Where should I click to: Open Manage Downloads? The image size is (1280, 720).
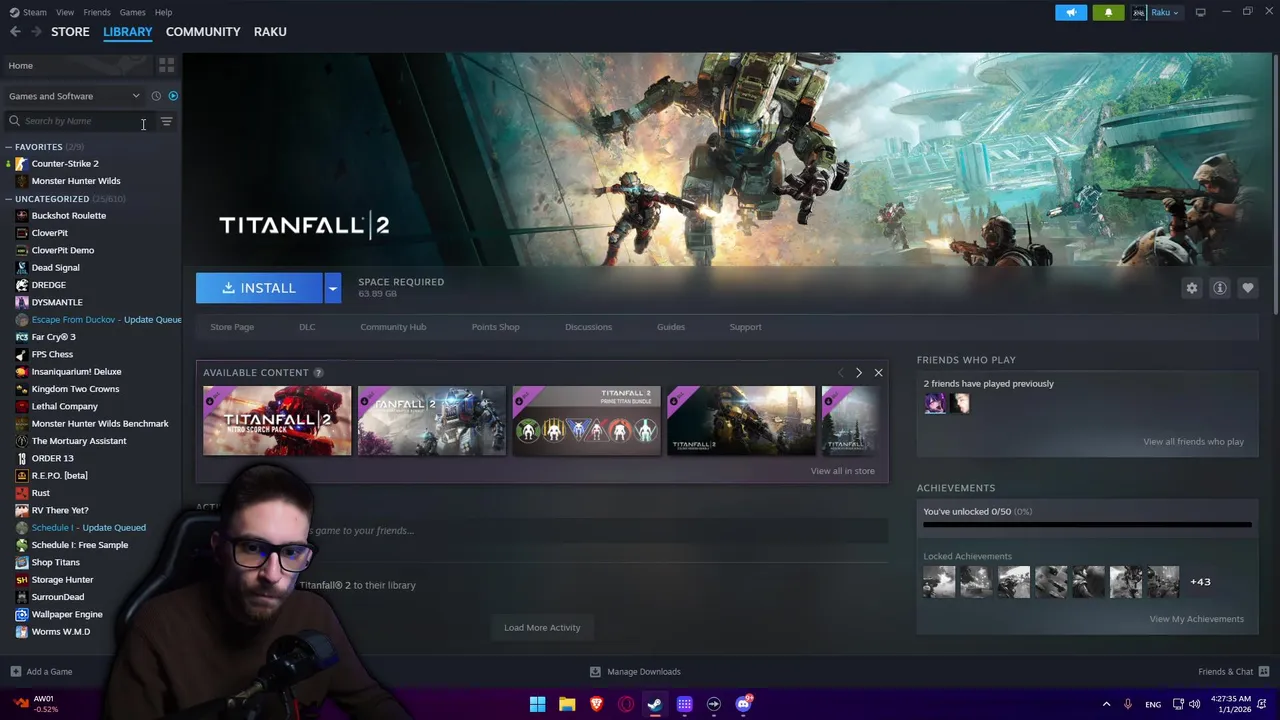pyautogui.click(x=635, y=671)
